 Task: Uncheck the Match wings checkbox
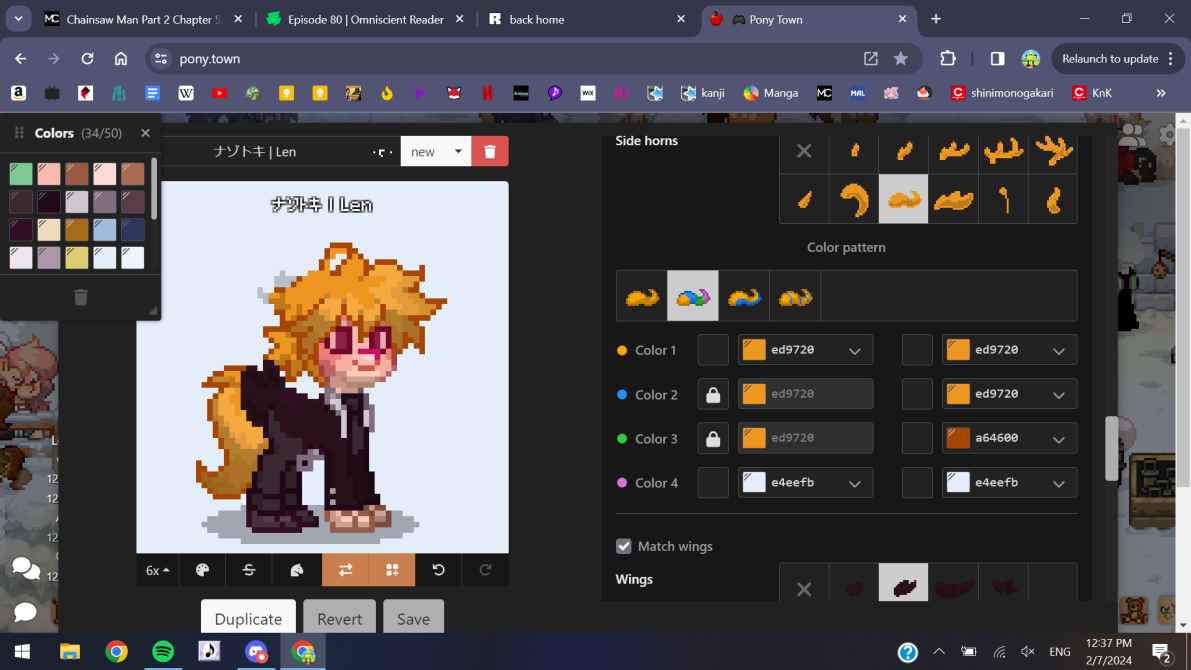(x=624, y=546)
